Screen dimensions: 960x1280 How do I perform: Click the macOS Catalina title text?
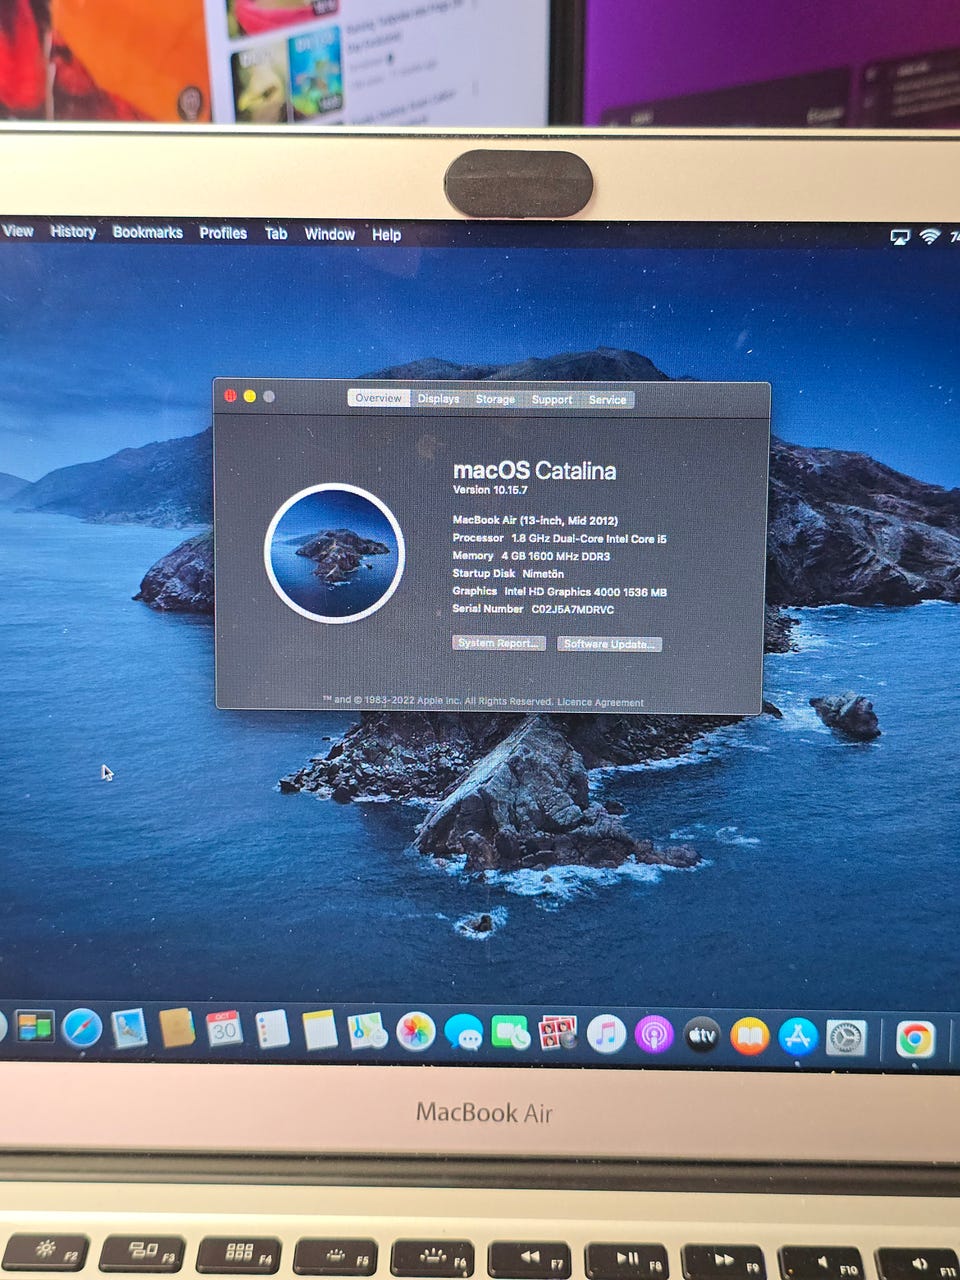534,470
